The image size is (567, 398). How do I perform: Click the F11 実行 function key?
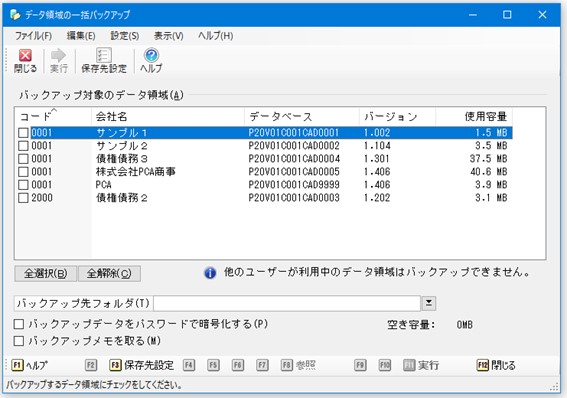421,365
